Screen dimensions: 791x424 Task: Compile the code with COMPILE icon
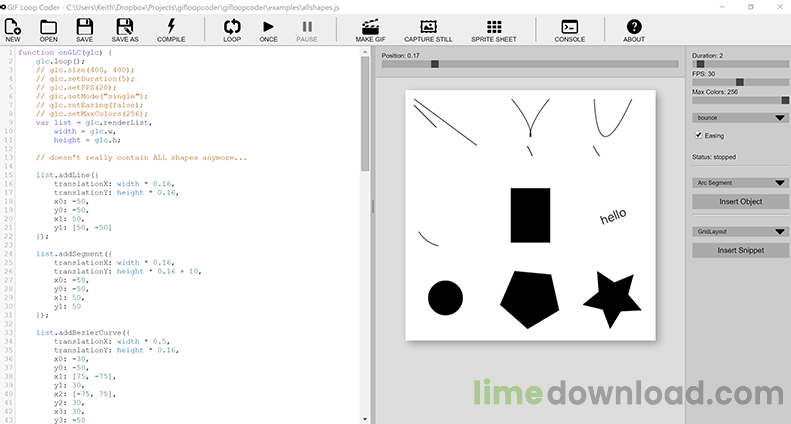tap(171, 29)
